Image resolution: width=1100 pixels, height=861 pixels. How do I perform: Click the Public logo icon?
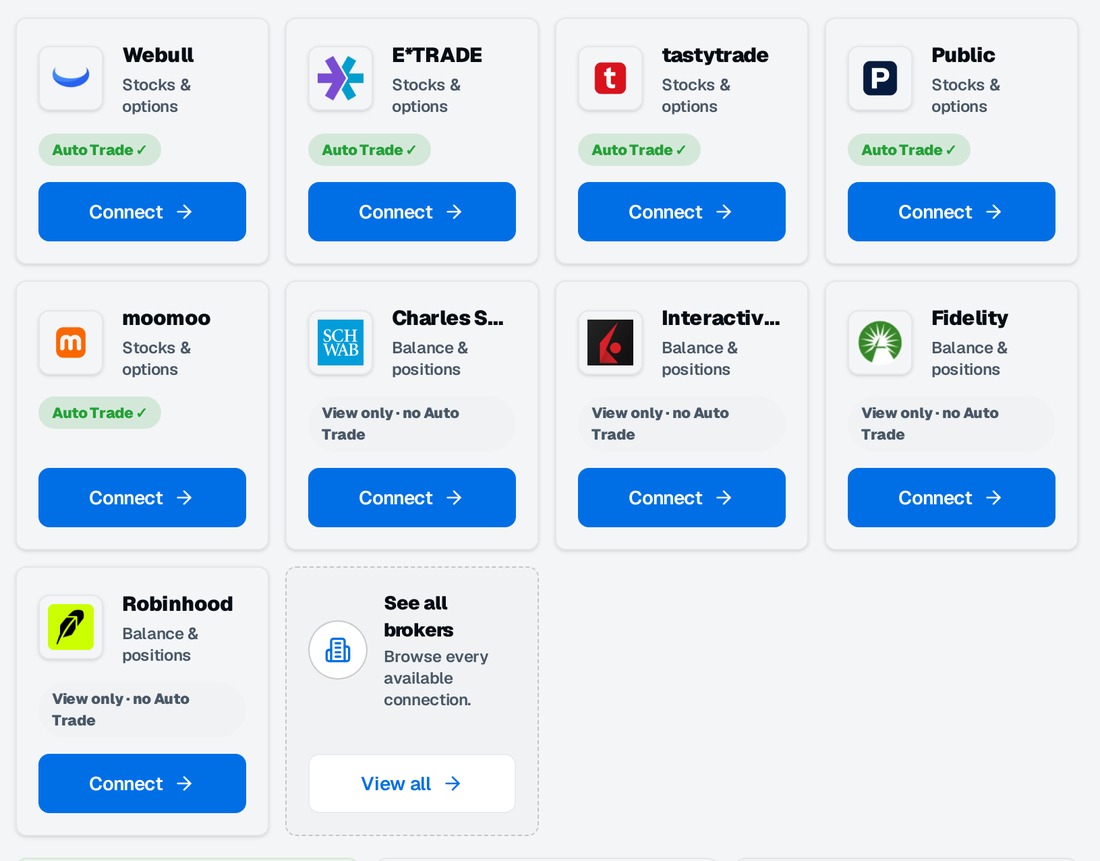pos(880,78)
